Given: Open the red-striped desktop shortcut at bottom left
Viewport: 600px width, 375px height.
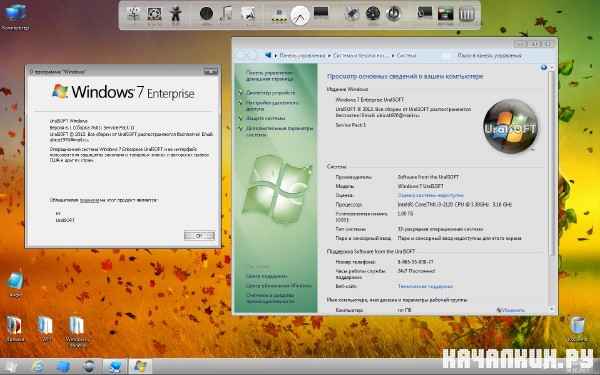Looking at the screenshot, I should pyautogui.click(x=15, y=328).
